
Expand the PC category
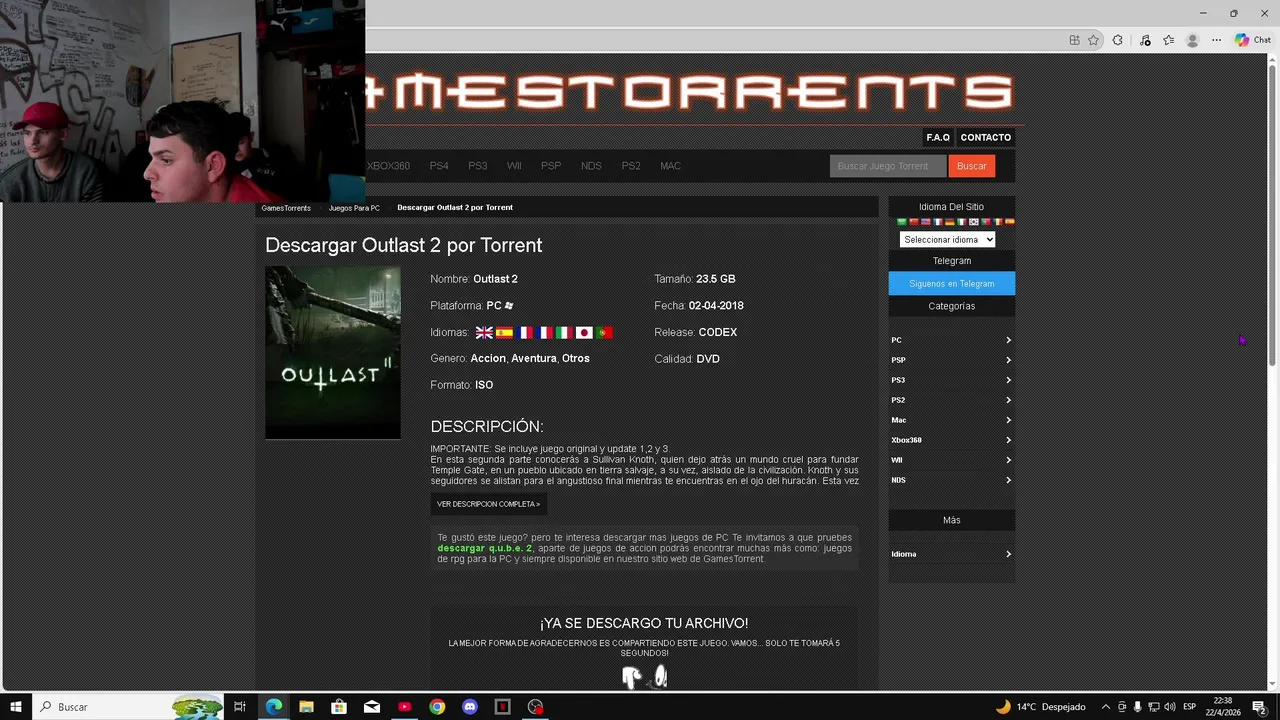(951, 340)
